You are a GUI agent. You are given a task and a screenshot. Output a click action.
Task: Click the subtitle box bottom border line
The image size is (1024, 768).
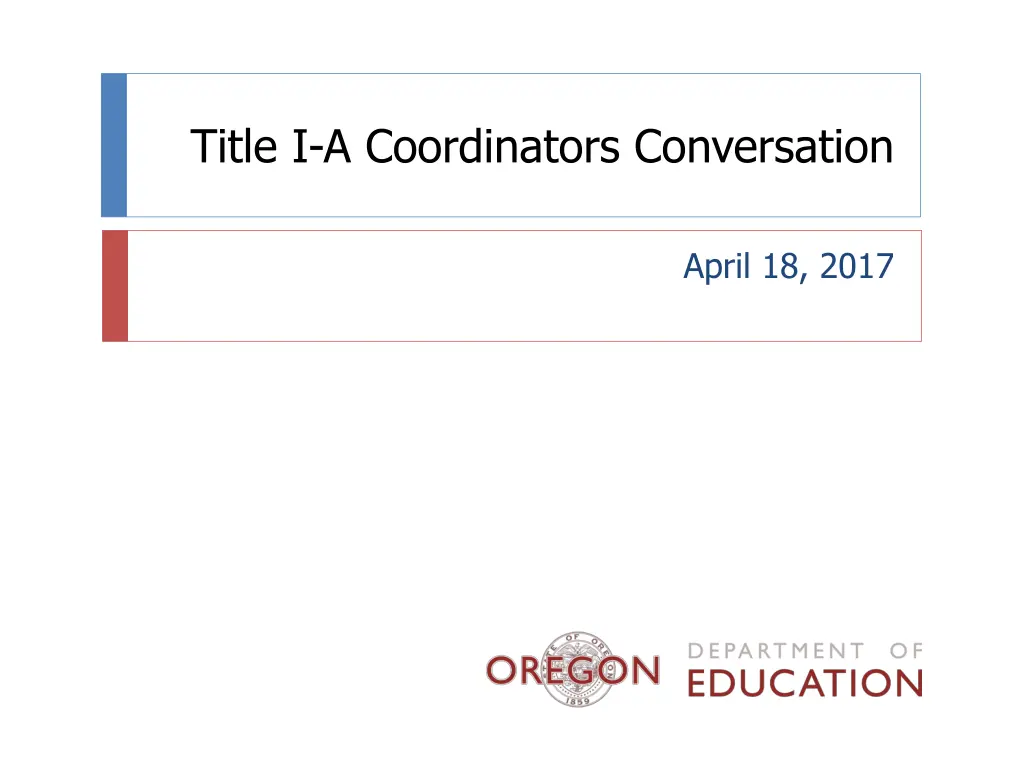coord(520,341)
